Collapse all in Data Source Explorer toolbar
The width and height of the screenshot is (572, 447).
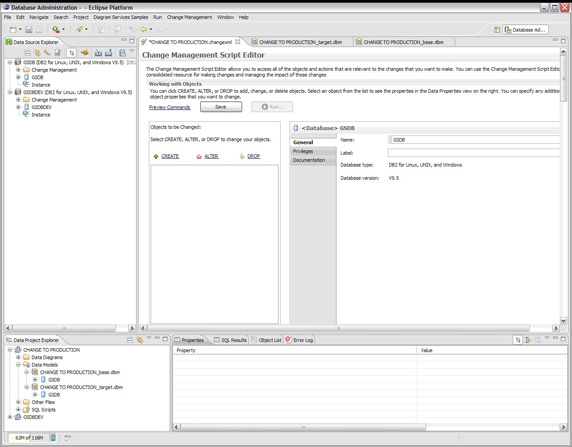click(x=27, y=53)
